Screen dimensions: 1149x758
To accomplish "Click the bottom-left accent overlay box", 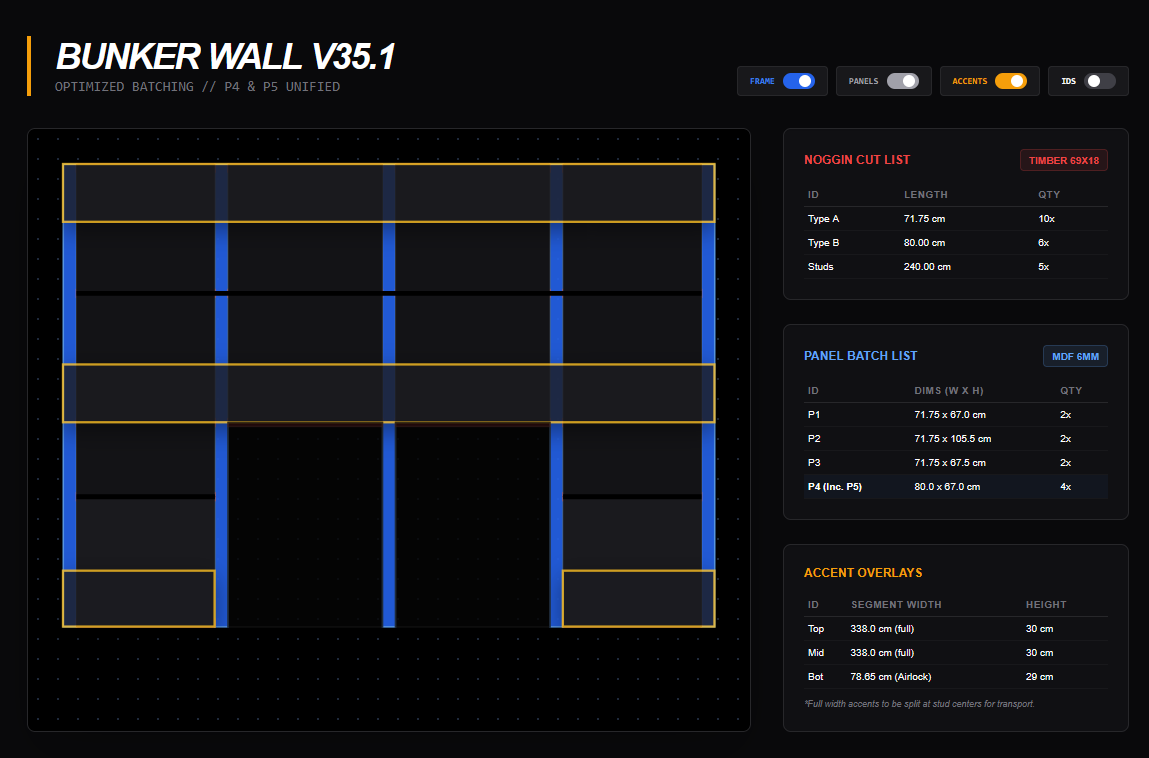I will (139, 598).
